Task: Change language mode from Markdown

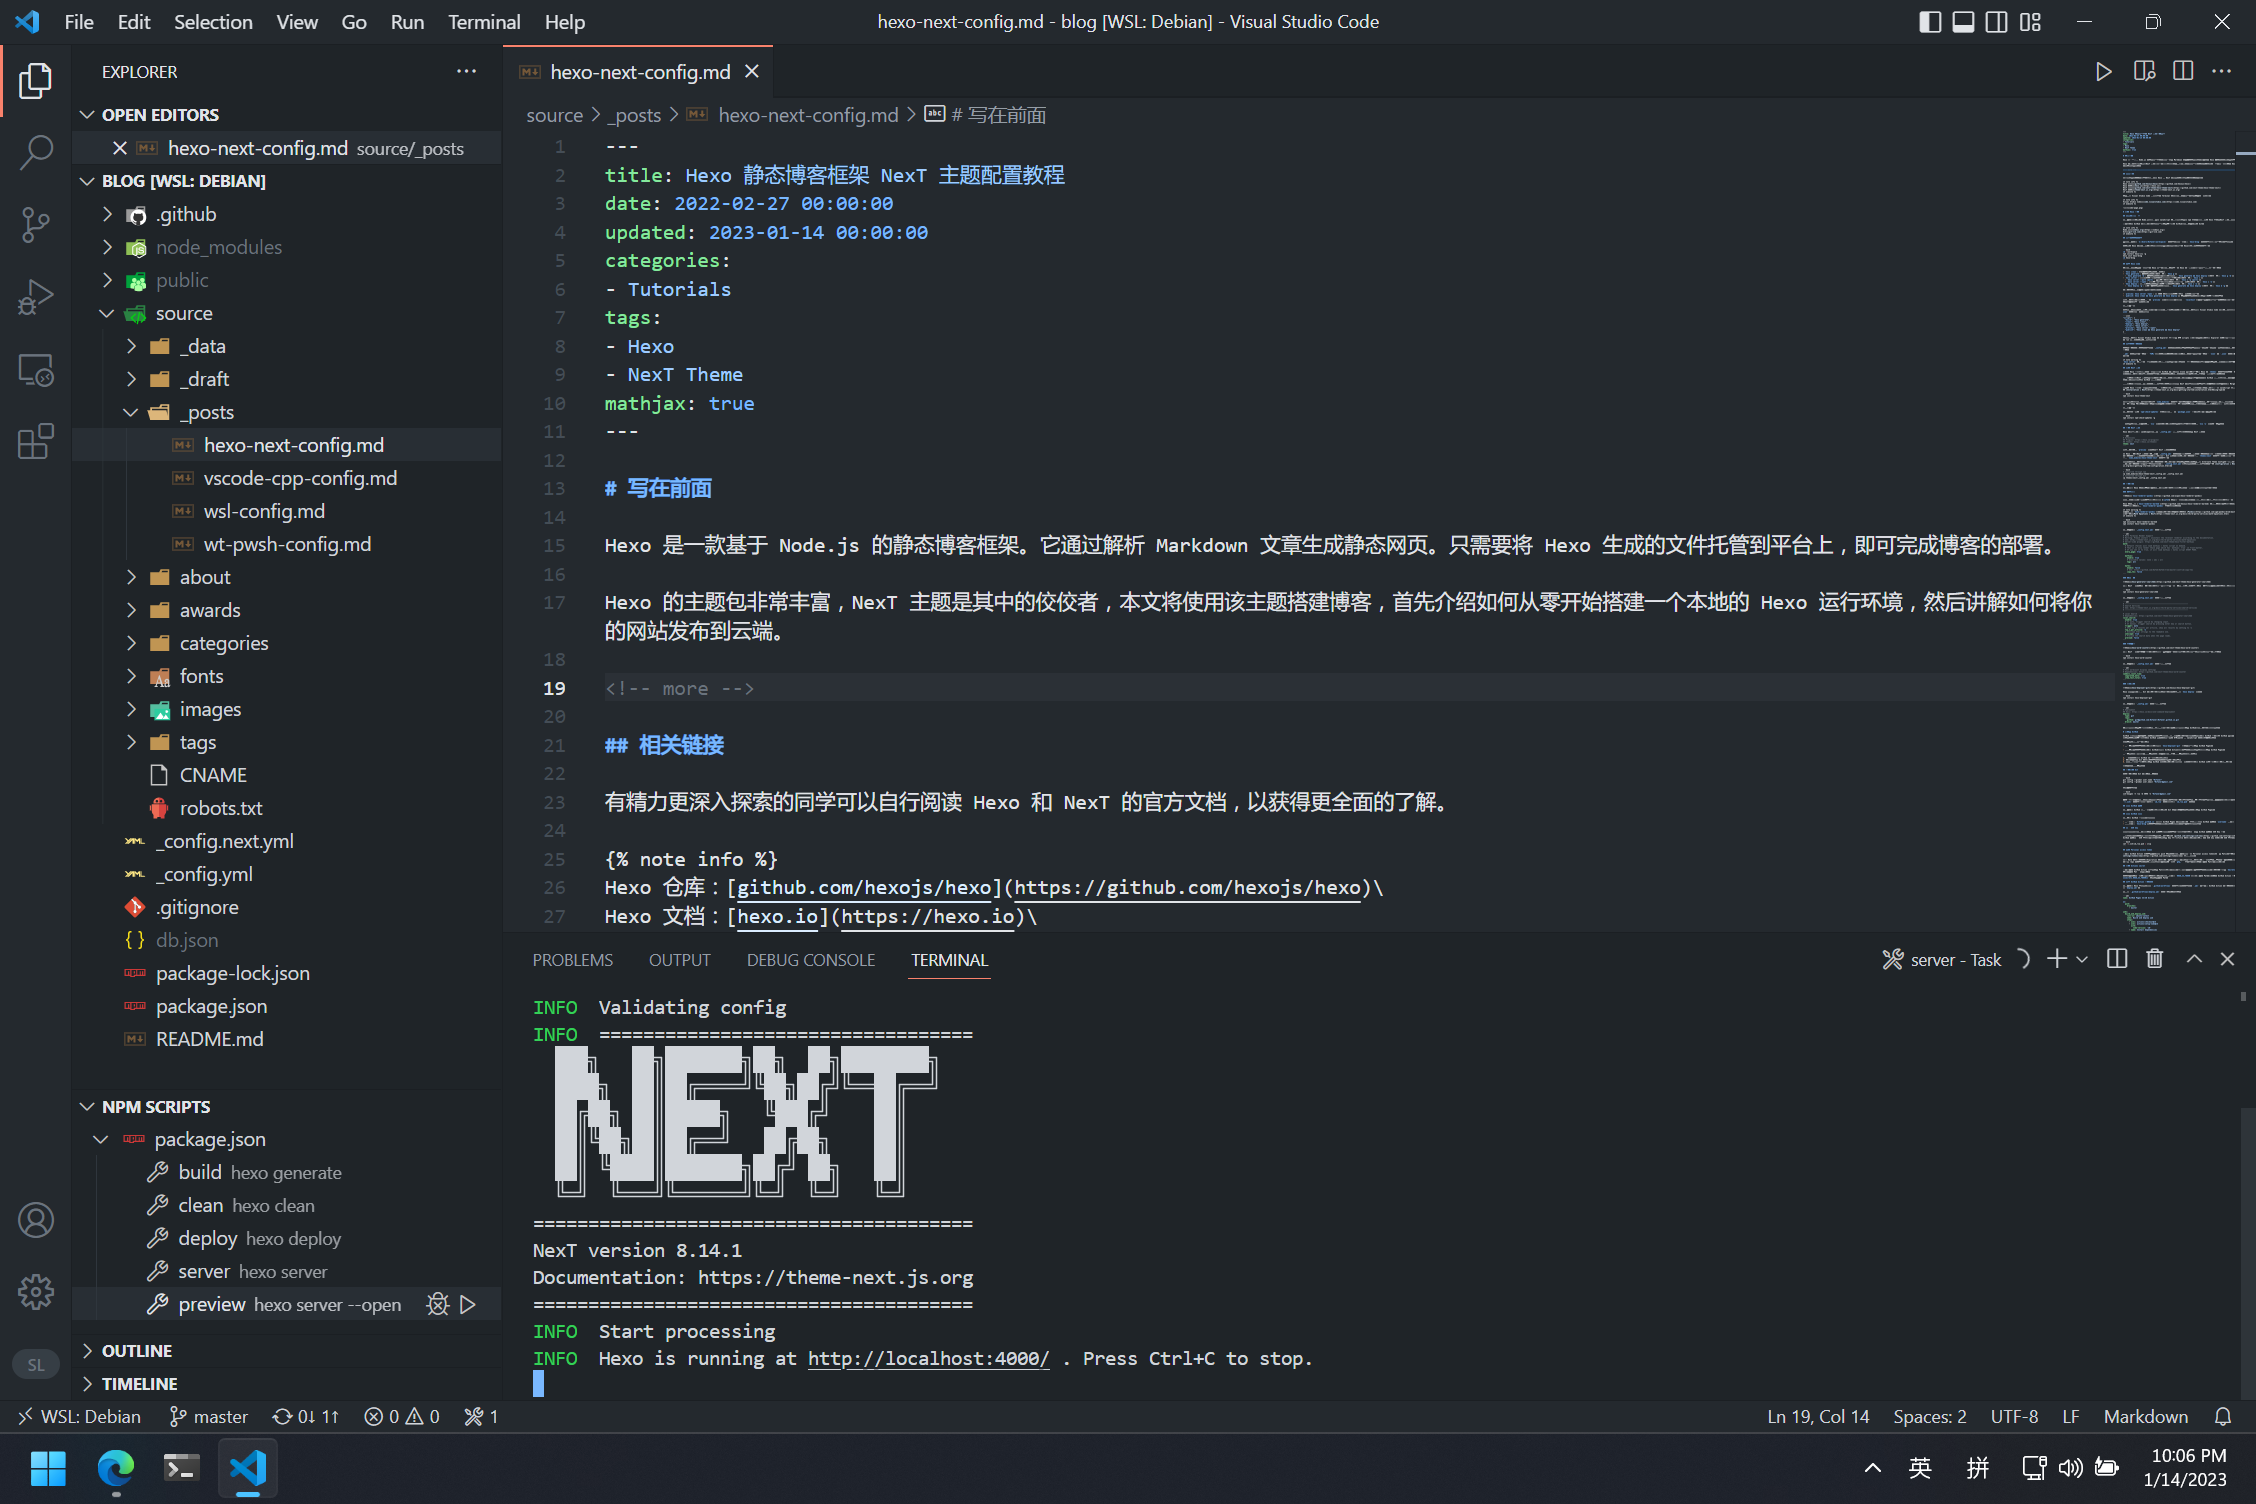Action: click(2145, 1416)
